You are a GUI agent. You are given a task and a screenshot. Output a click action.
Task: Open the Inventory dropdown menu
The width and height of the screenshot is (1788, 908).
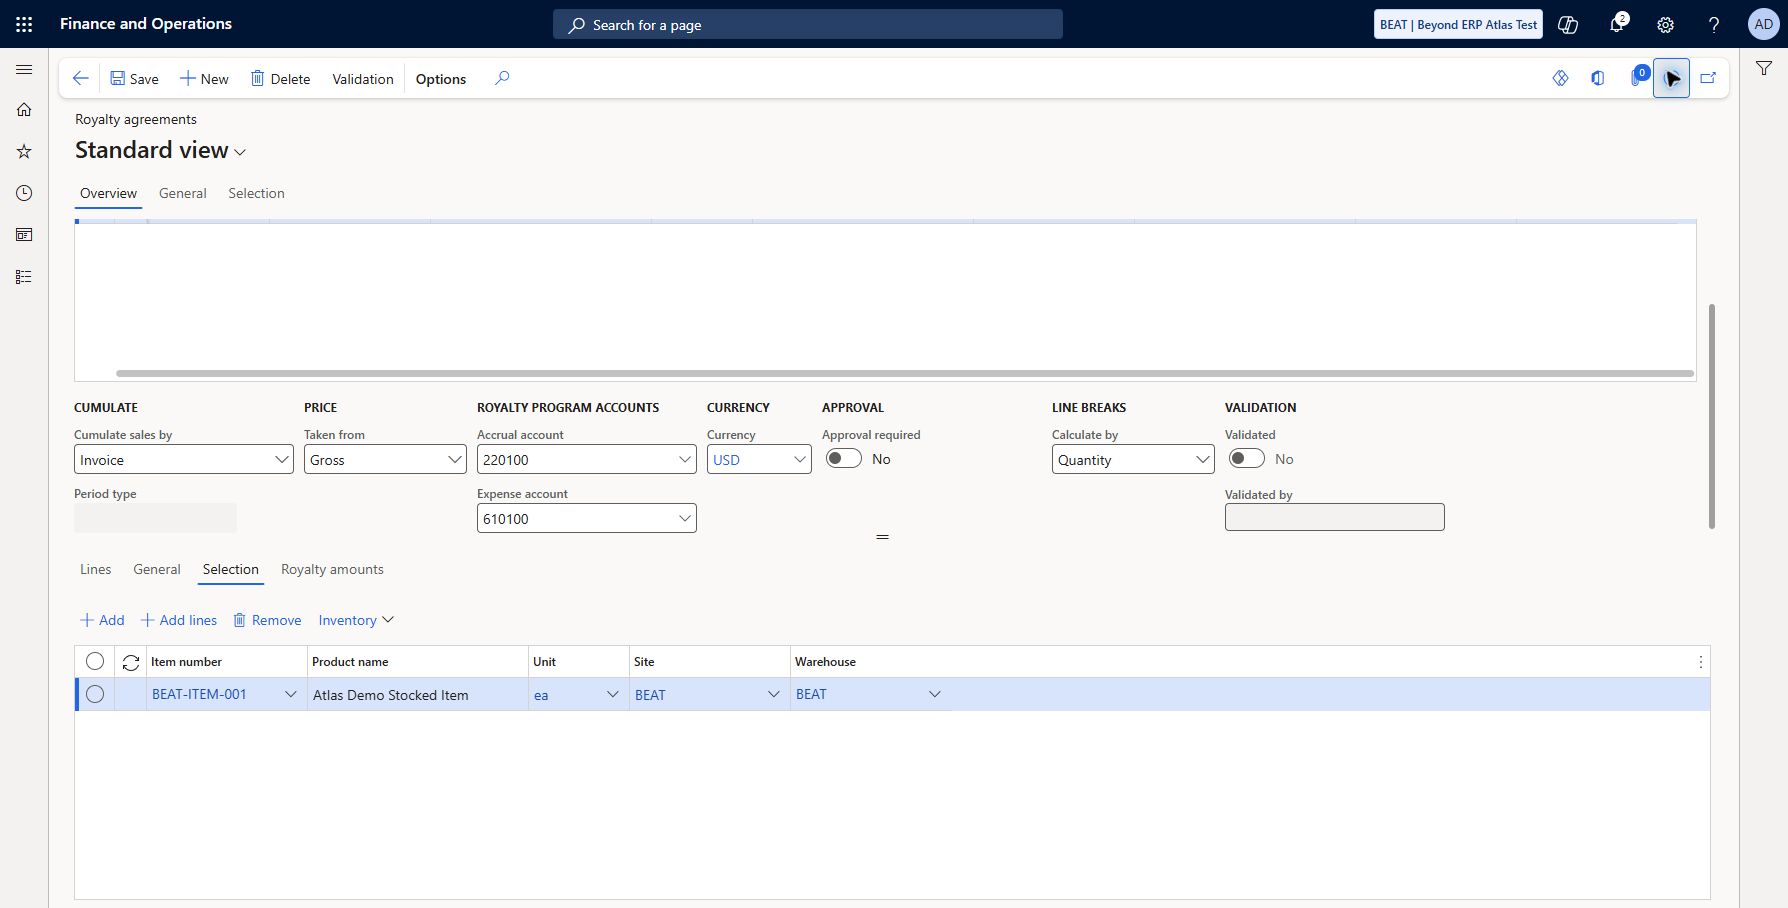coord(356,620)
